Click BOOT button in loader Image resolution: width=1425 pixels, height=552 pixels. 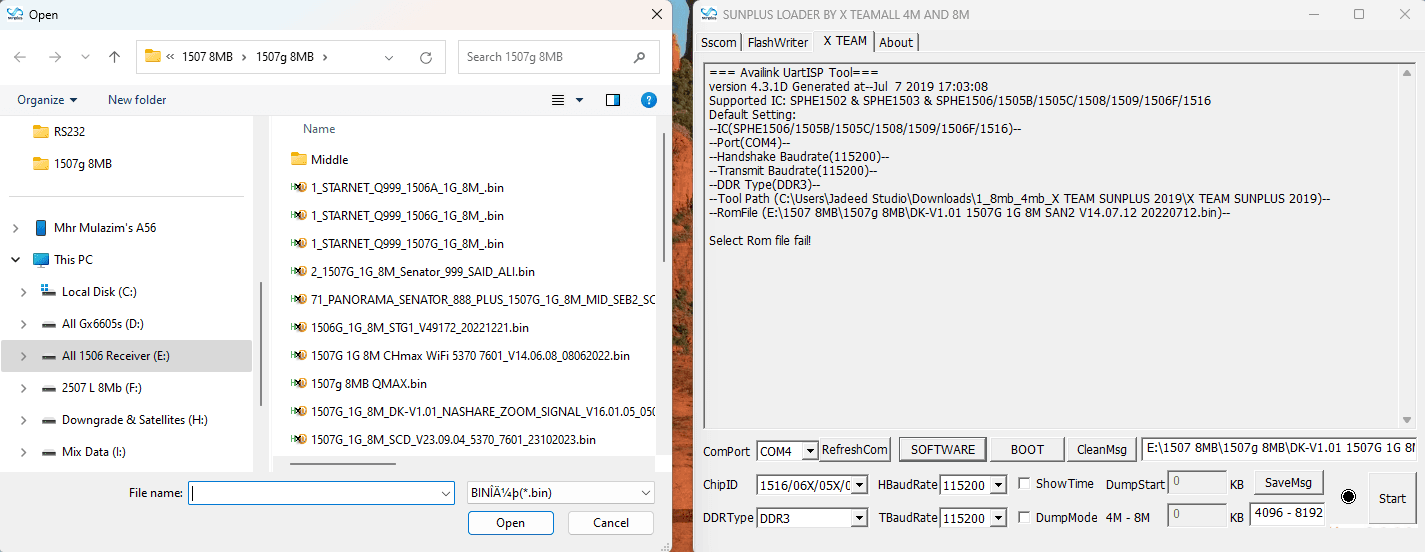(x=1027, y=450)
